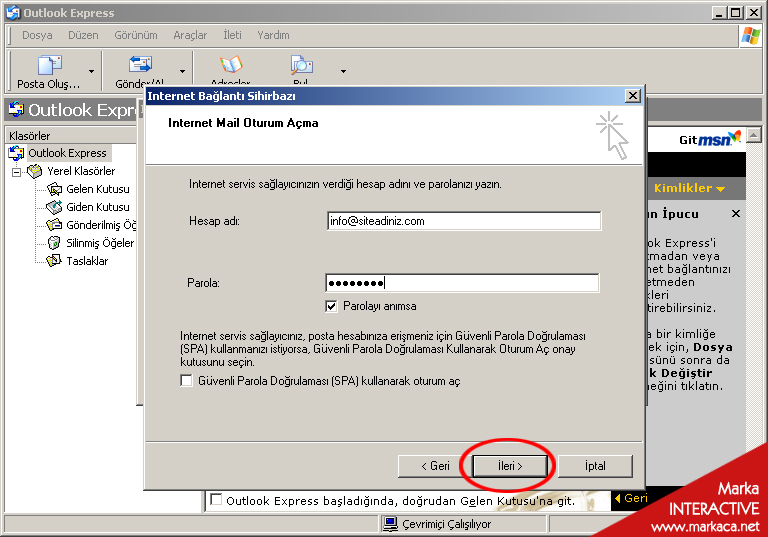Click the Bul search toolbar icon

pyautogui.click(x=302, y=64)
